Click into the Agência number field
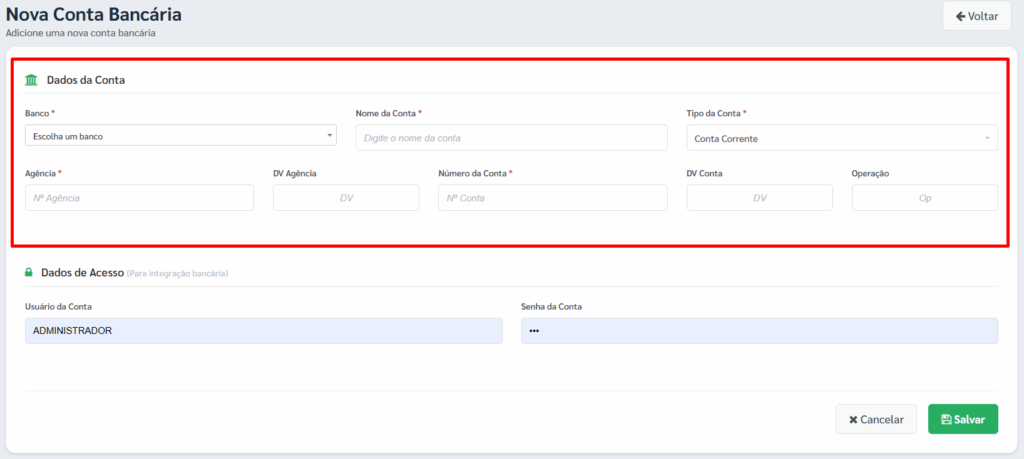Screen dimensions: 1024x459 (139, 198)
